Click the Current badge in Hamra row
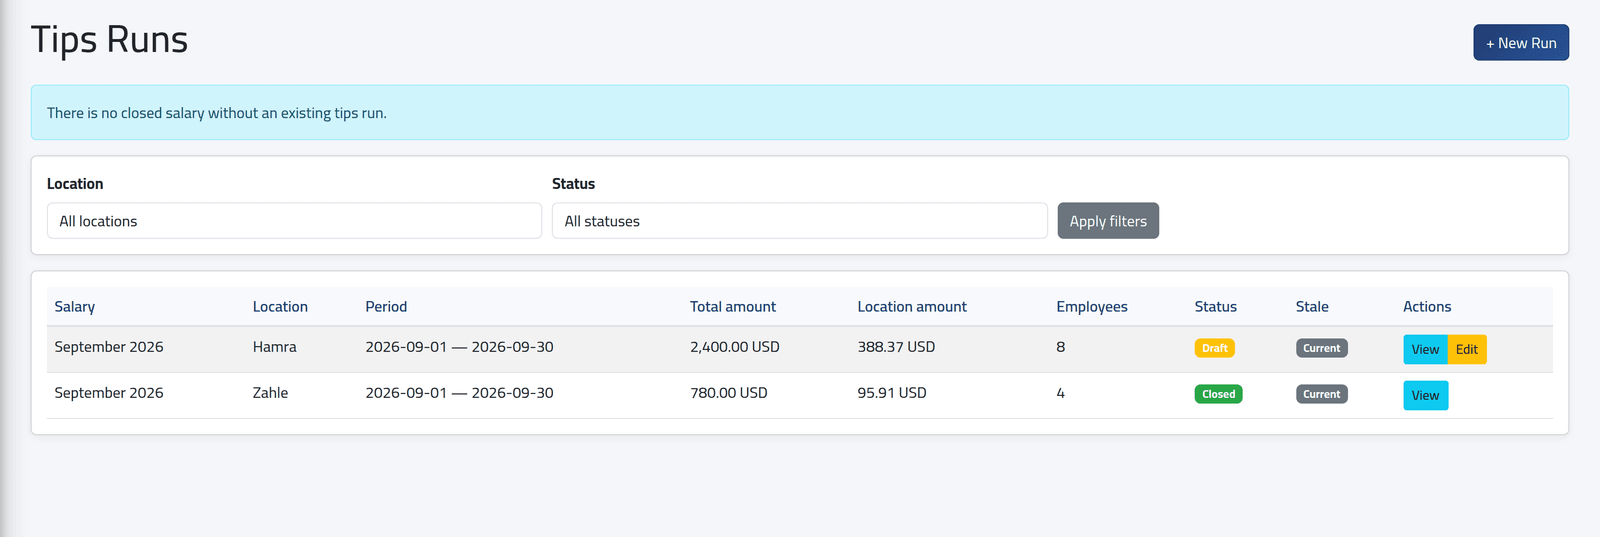This screenshot has width=1600, height=537. [x=1321, y=348]
